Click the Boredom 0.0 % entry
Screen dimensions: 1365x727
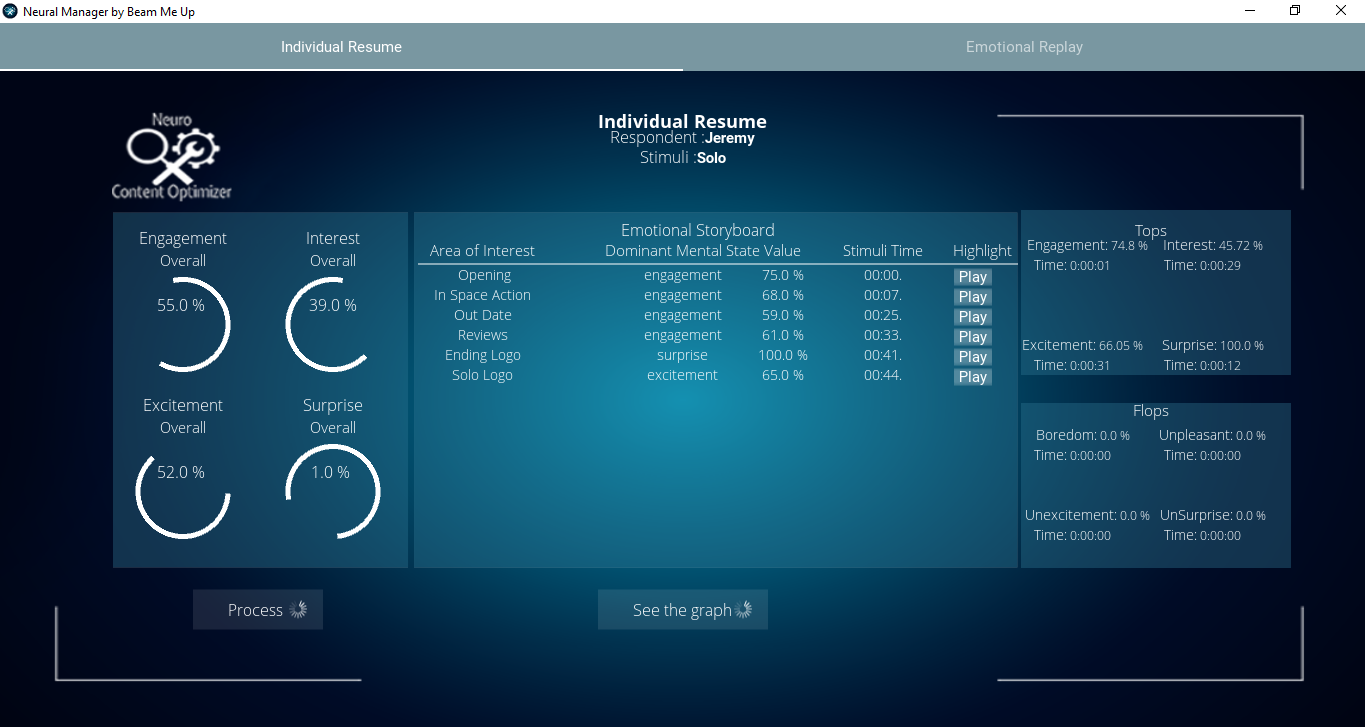pyautogui.click(x=1083, y=435)
